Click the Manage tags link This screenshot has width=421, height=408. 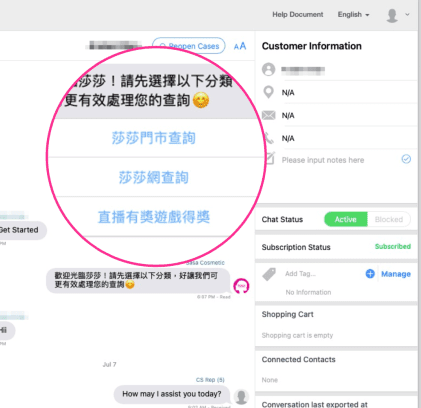tap(396, 274)
